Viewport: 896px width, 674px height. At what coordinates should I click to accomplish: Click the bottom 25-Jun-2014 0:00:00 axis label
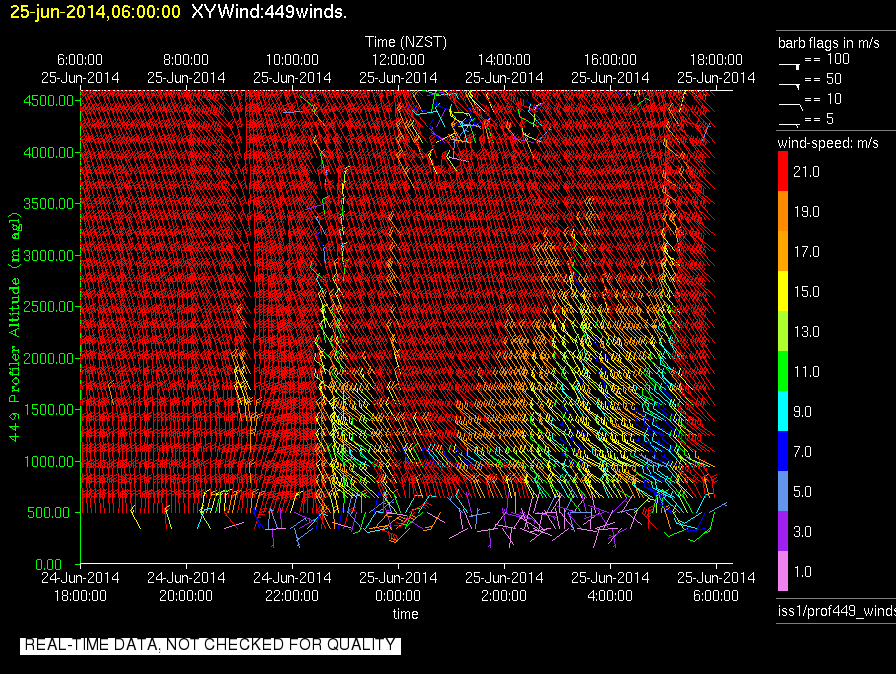coord(398,587)
